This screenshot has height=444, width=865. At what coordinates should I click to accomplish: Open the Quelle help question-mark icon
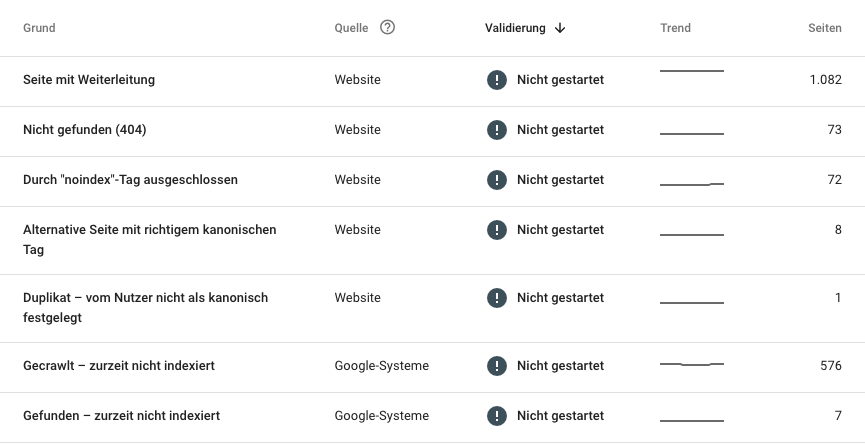(x=387, y=27)
